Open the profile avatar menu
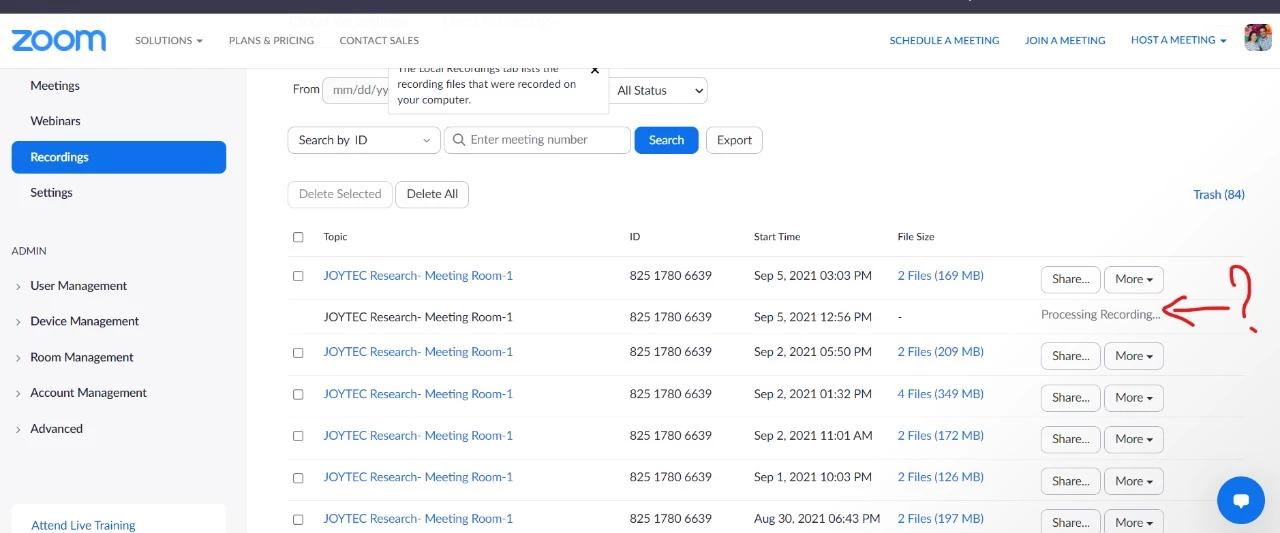 pyautogui.click(x=1258, y=38)
